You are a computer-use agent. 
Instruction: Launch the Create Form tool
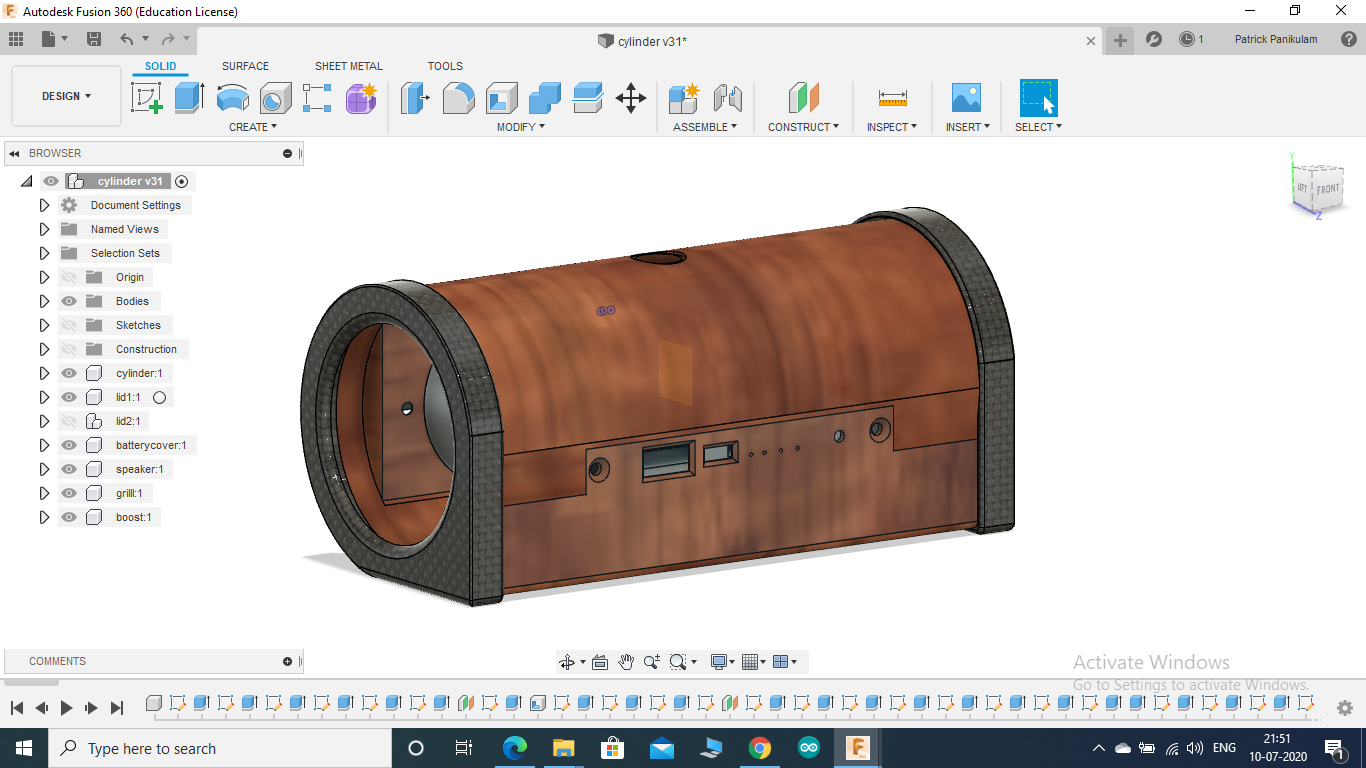(x=361, y=97)
